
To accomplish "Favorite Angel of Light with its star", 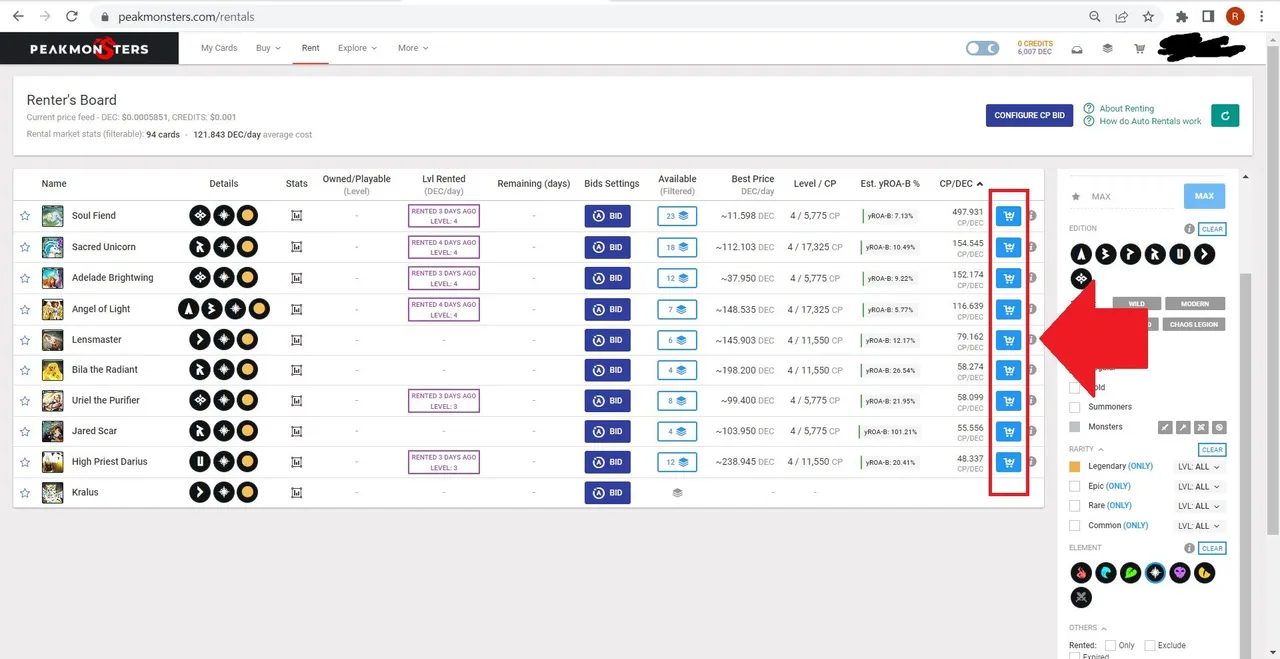I will pyautogui.click(x=26, y=309).
